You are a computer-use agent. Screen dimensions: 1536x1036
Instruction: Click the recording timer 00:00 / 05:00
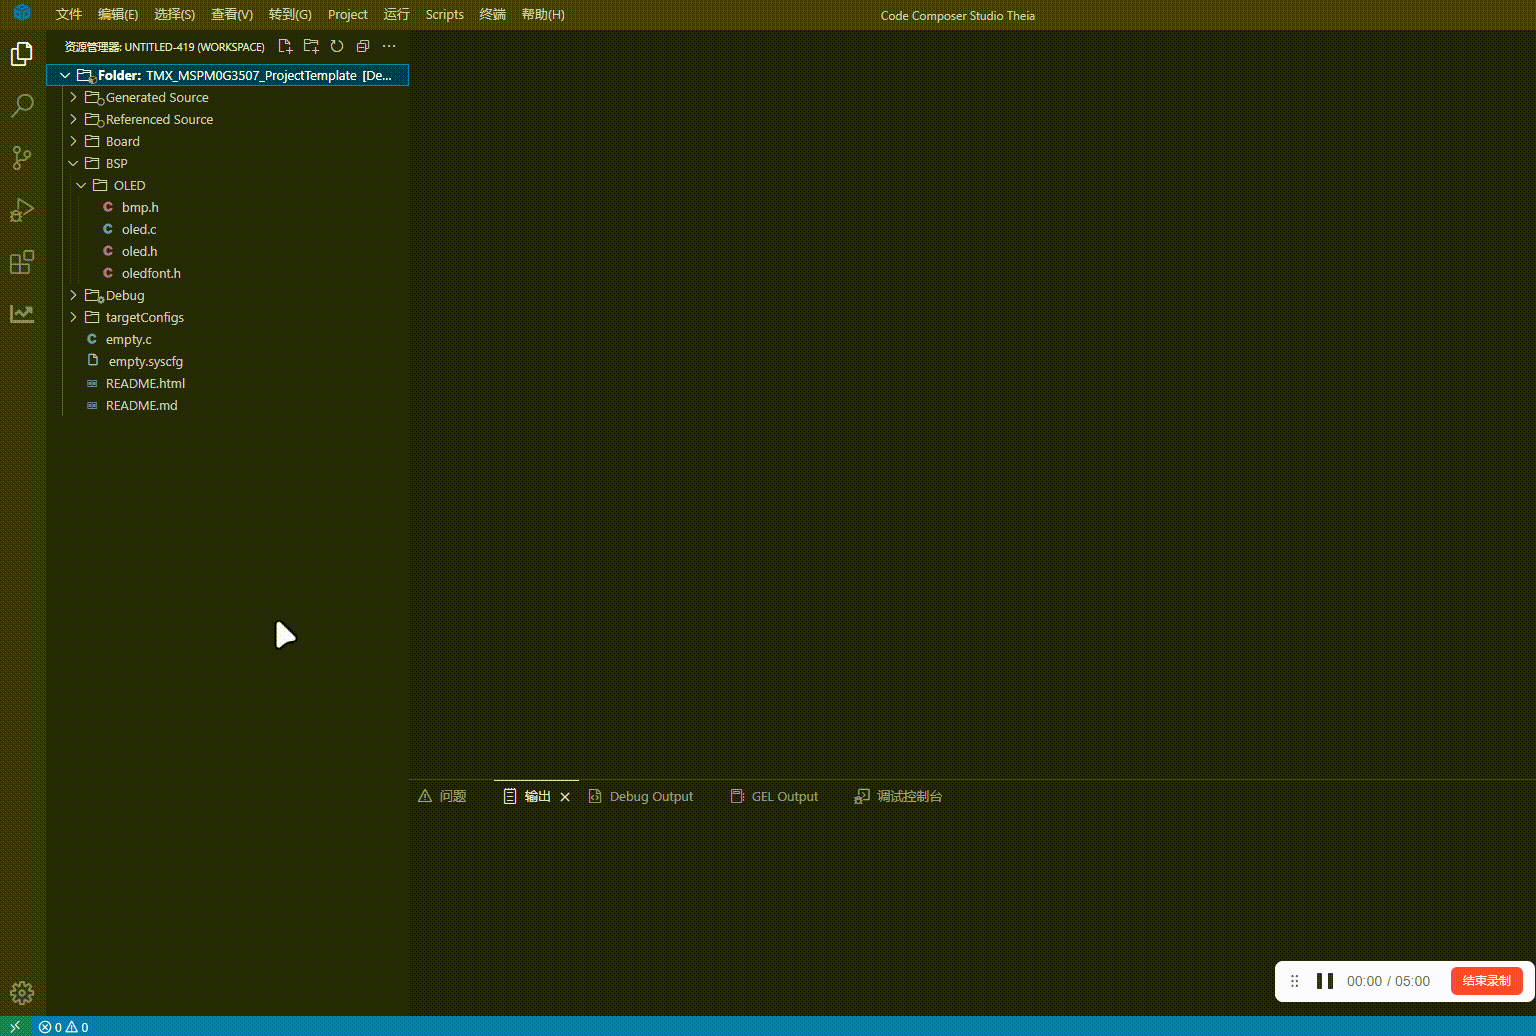[x=1388, y=981]
